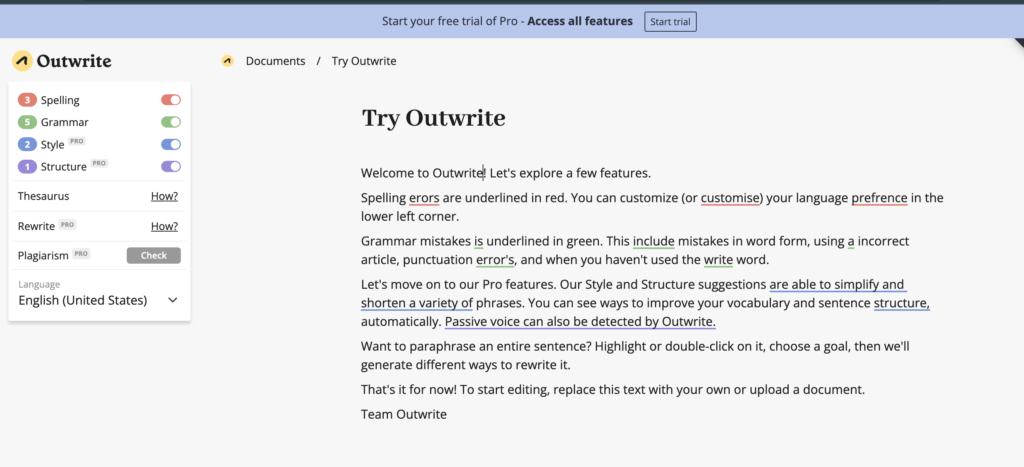Click the Plagiarism label in the sidebar
Image resolution: width=1024 pixels, height=467 pixels.
(43, 255)
